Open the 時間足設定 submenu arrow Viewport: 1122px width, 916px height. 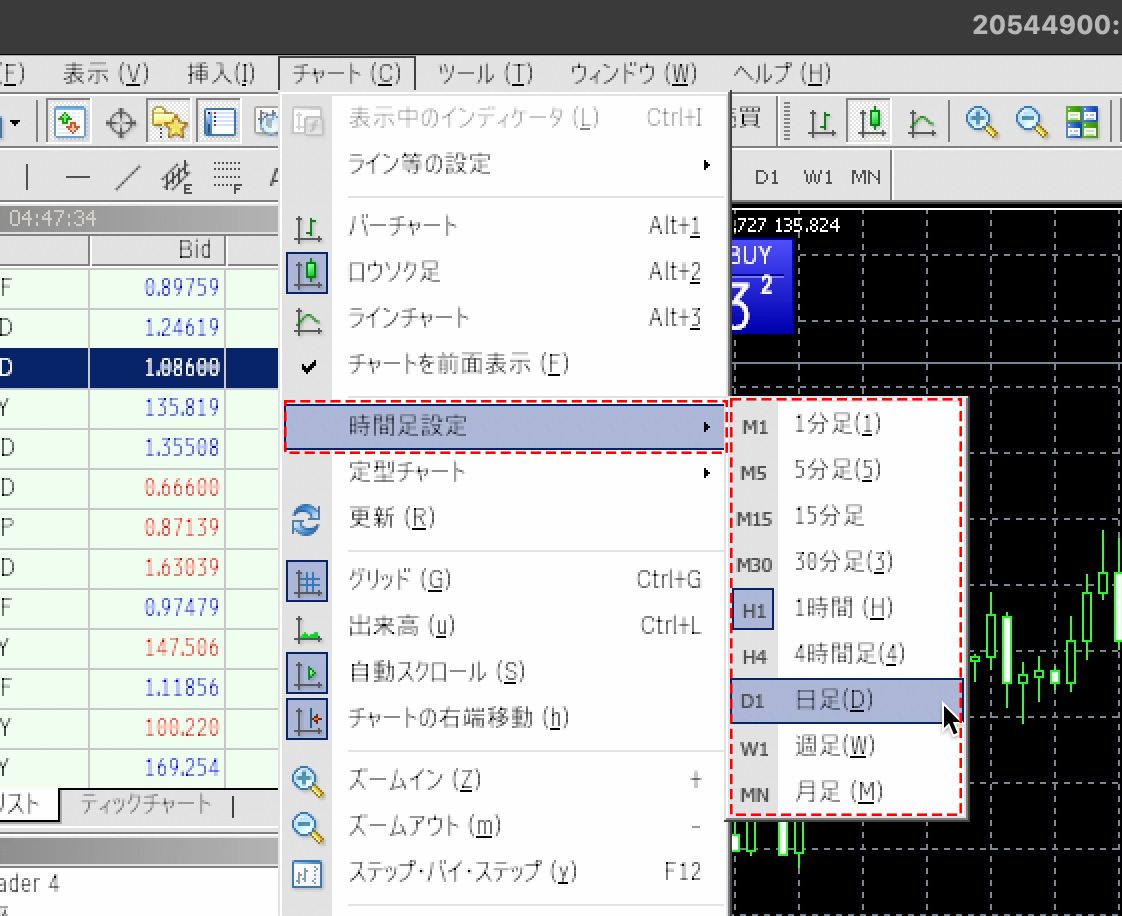point(706,425)
